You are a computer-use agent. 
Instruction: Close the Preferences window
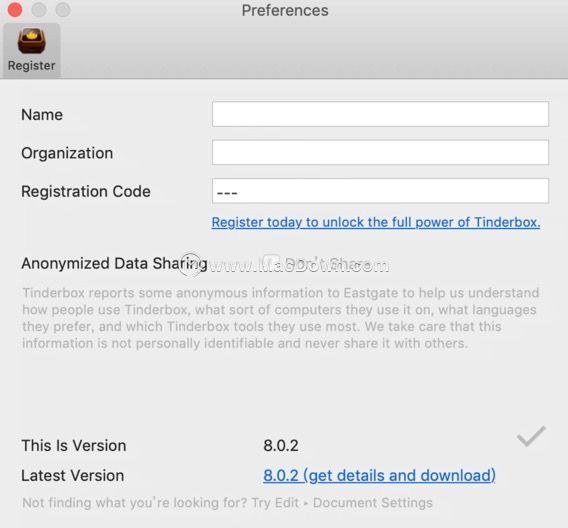click(15, 10)
